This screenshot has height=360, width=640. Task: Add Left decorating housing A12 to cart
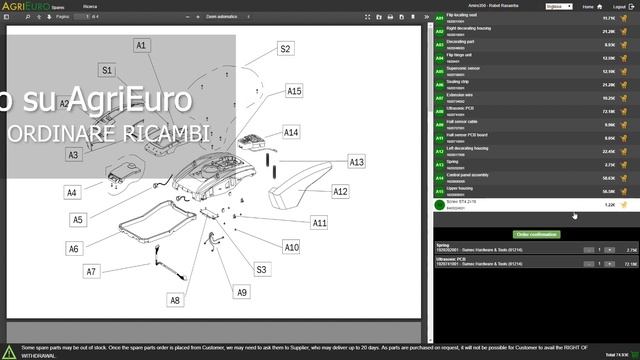(x=624, y=151)
